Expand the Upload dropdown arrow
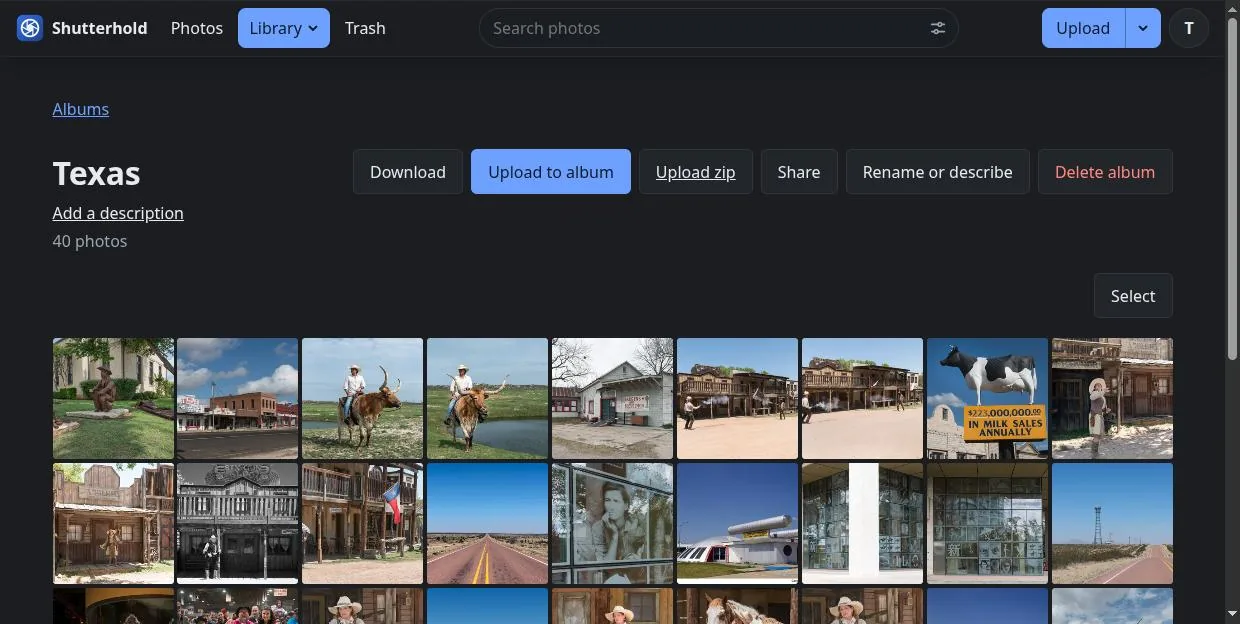Image resolution: width=1240 pixels, height=624 pixels. [1143, 28]
